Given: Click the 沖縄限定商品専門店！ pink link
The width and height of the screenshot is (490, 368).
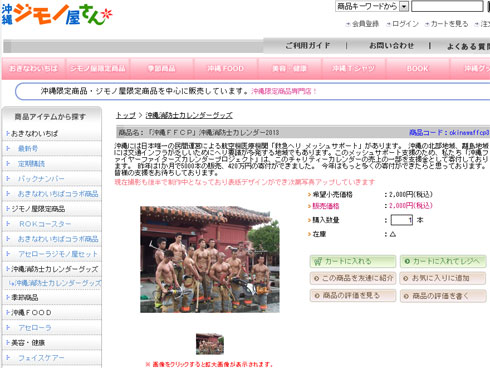Looking at the screenshot, I should (x=284, y=91).
